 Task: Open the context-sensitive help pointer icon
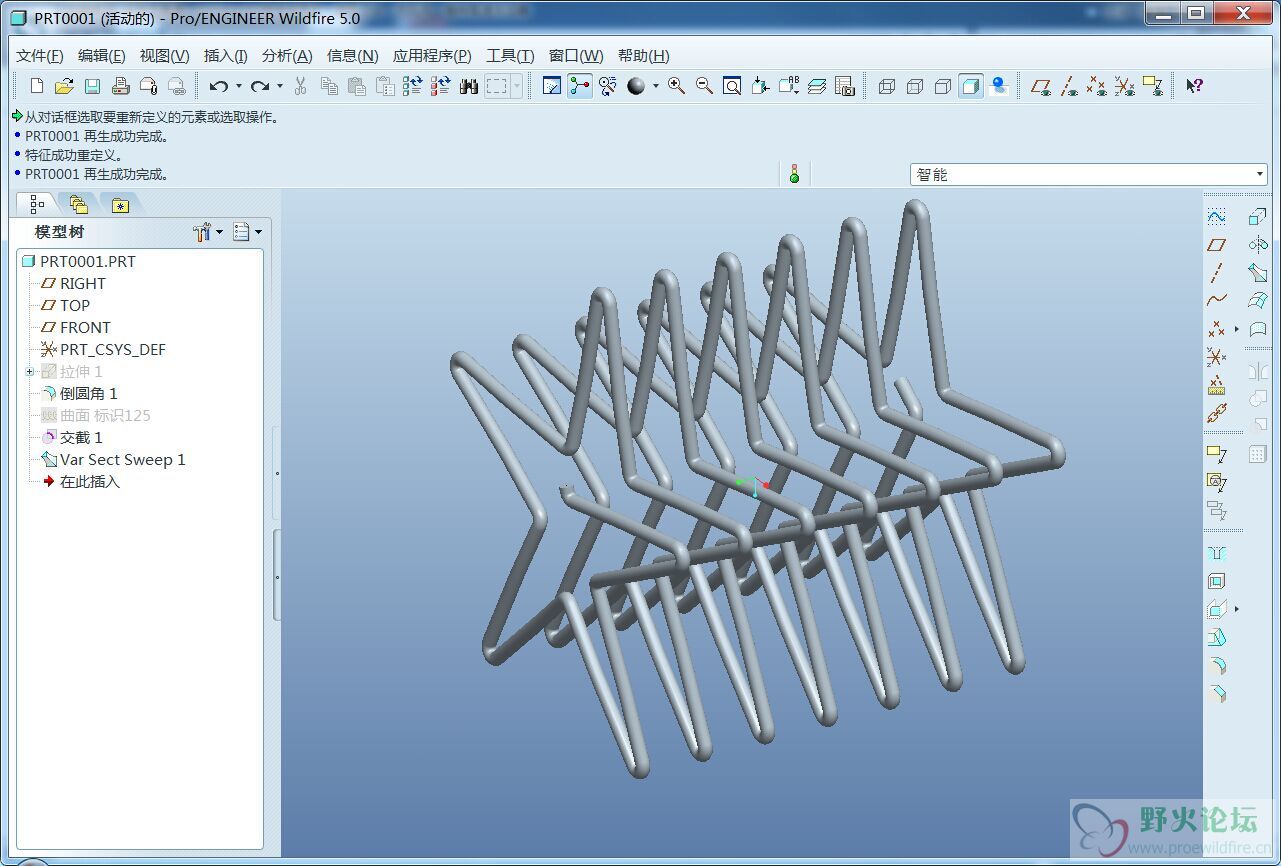point(1194,86)
